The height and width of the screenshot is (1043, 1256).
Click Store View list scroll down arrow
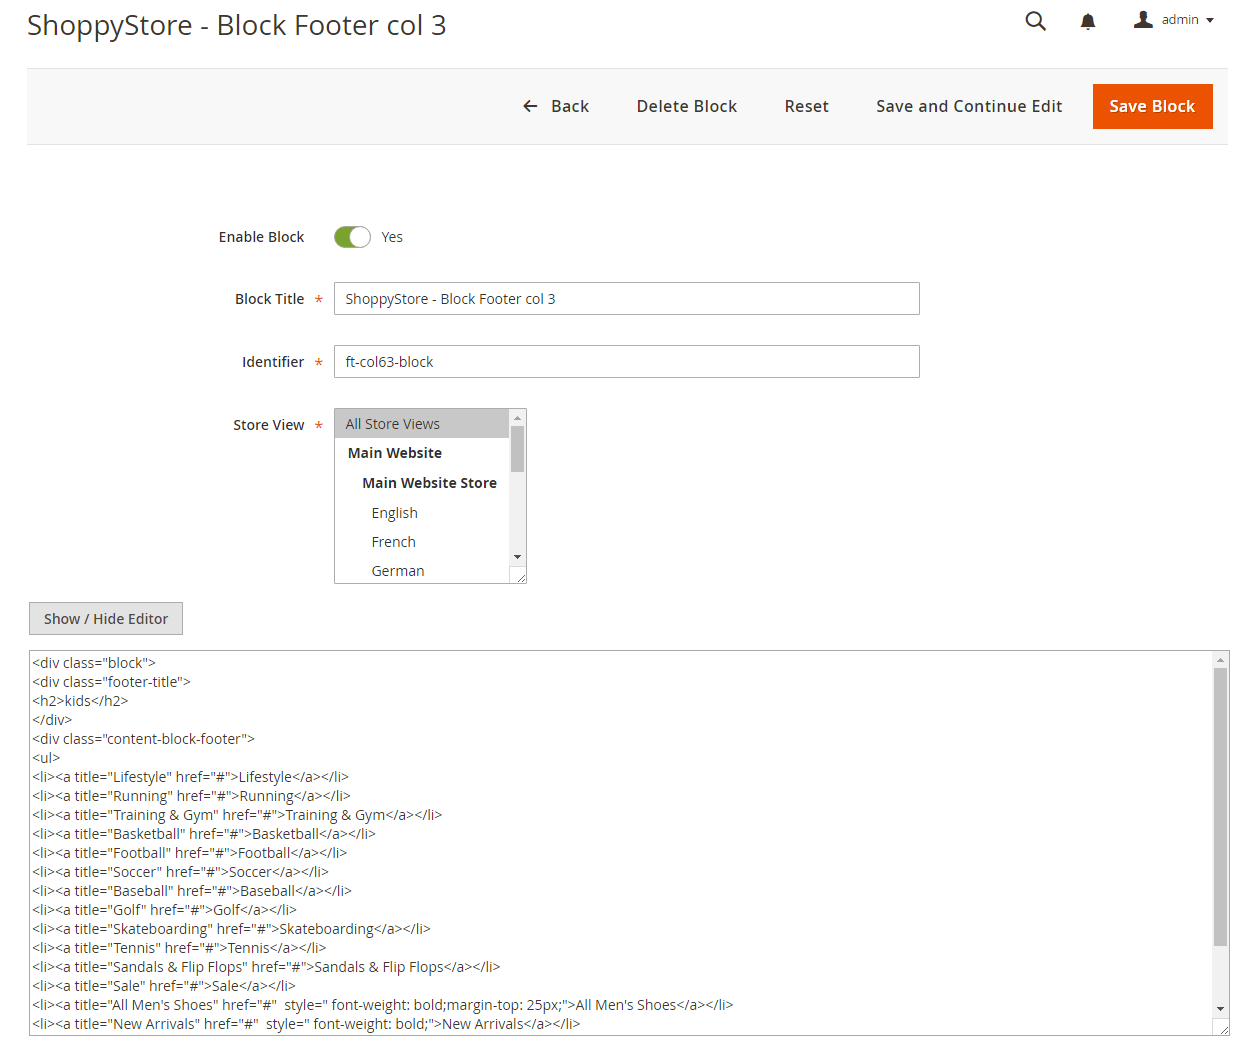point(517,557)
